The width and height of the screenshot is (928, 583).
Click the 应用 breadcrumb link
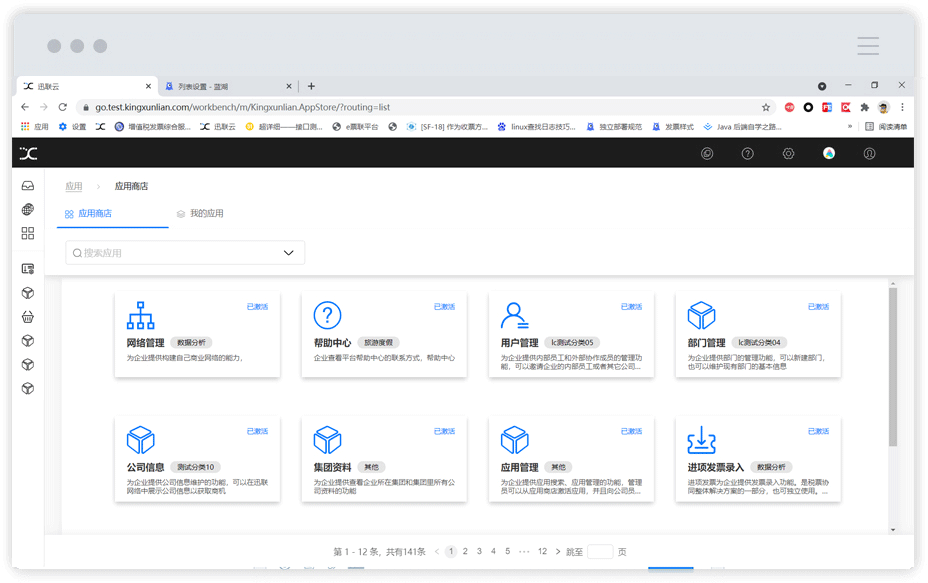click(x=74, y=186)
